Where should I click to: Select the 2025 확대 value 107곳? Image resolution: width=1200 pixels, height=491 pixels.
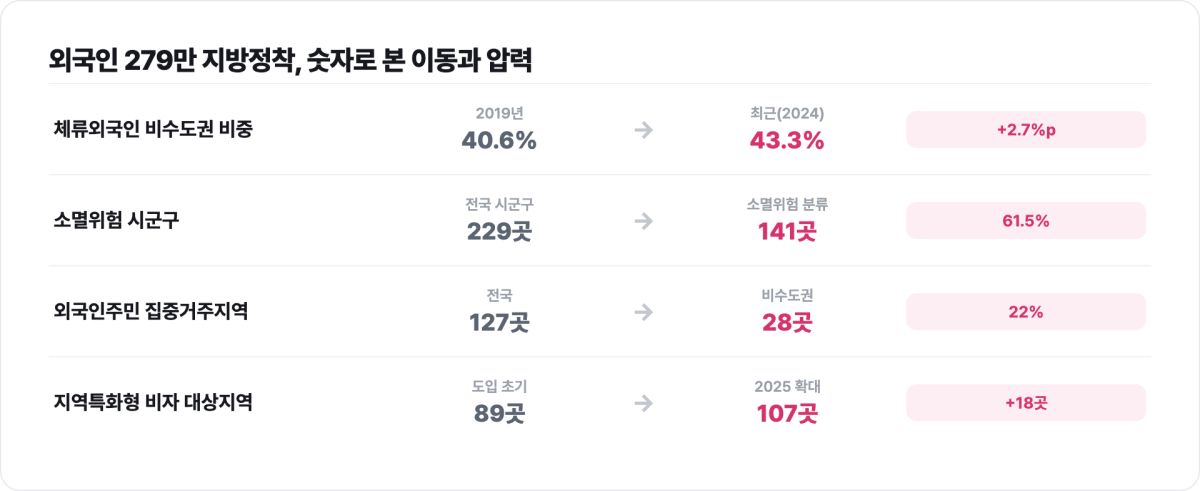coord(787,414)
